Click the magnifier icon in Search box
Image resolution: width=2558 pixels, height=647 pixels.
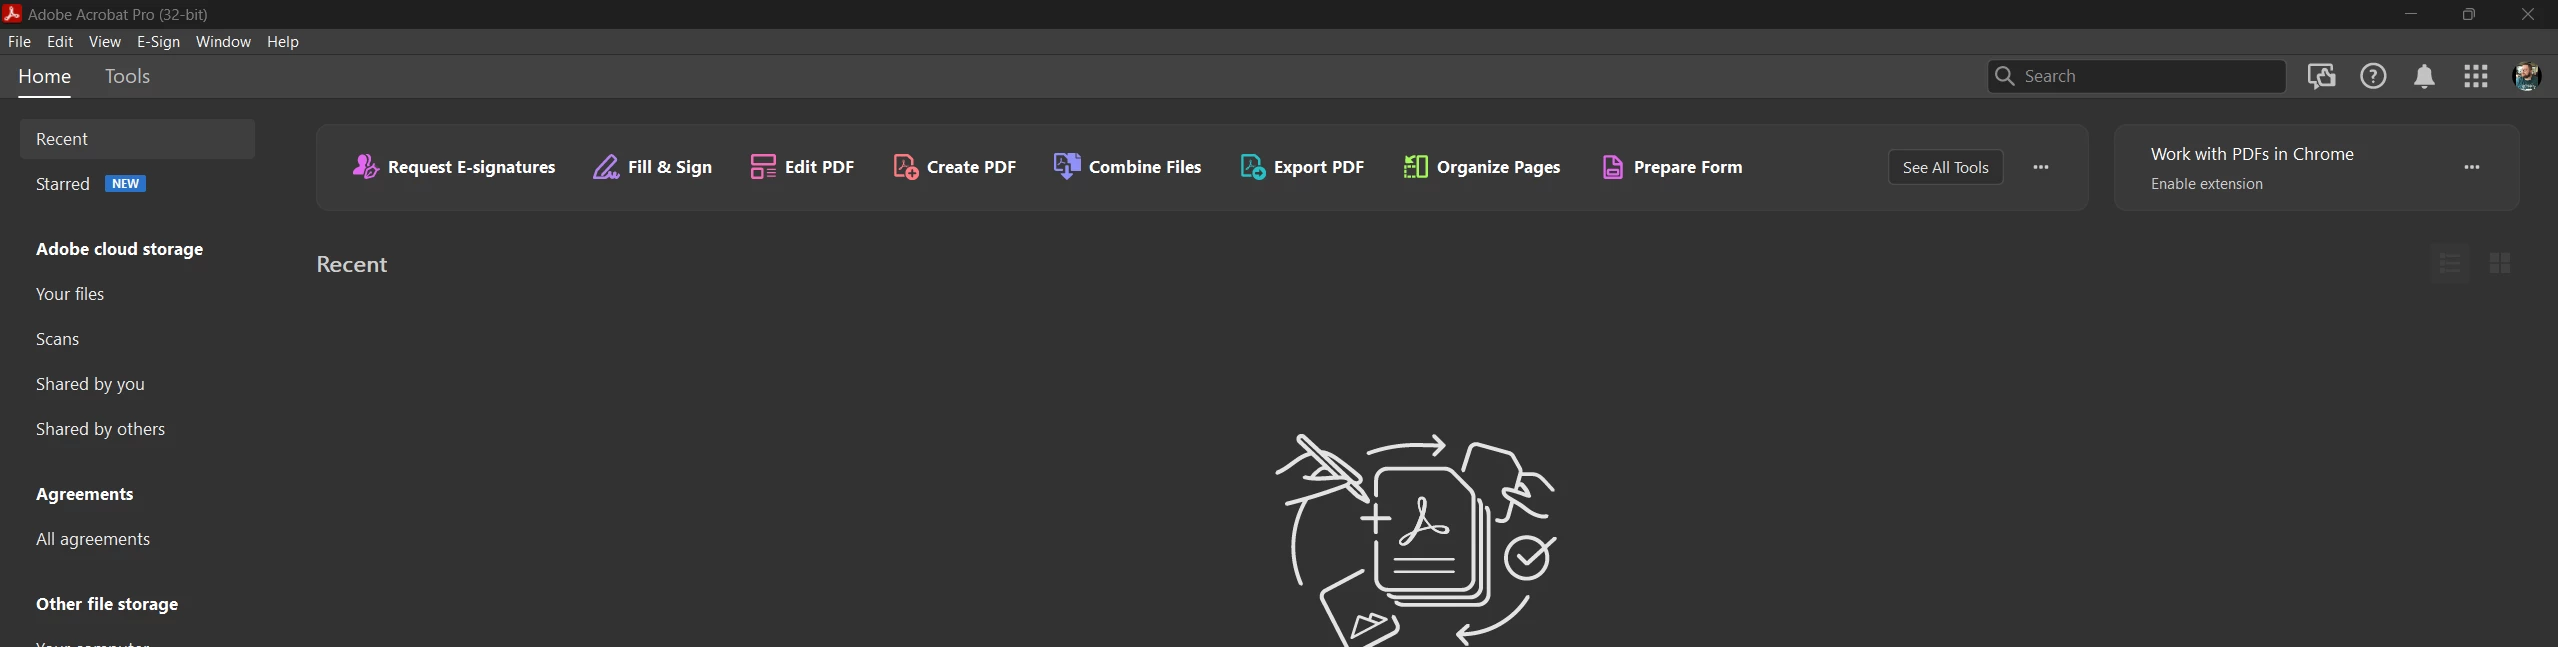click(x=2004, y=76)
